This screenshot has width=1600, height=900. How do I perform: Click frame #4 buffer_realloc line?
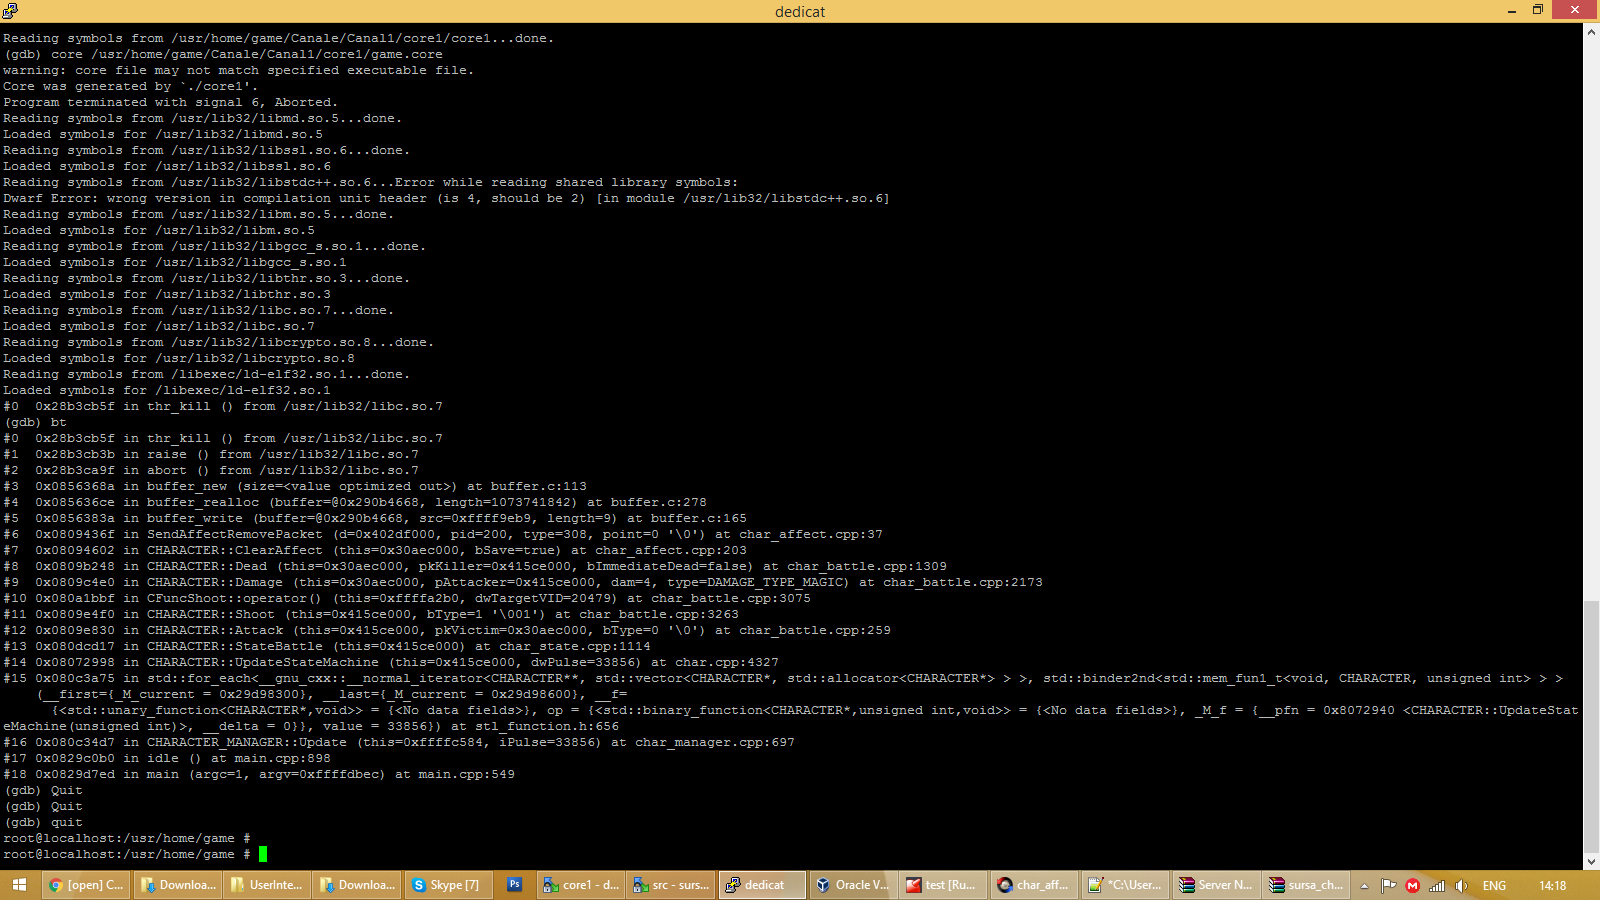tap(355, 502)
